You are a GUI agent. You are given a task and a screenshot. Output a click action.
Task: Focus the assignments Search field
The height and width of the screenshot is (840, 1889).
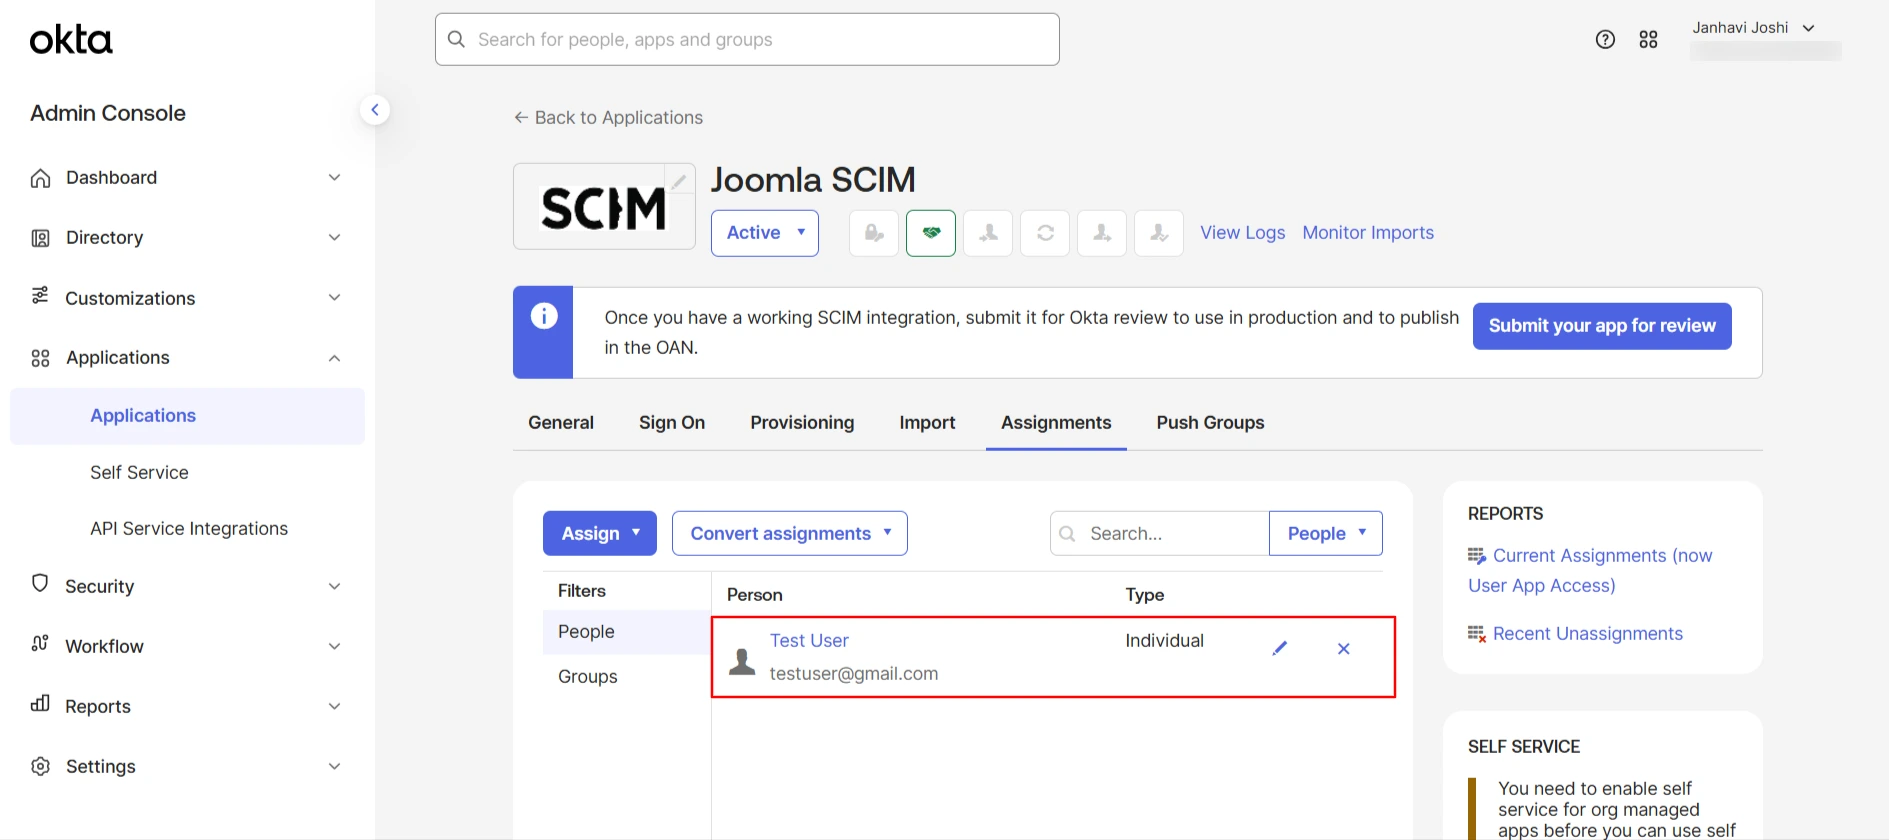pos(1160,533)
